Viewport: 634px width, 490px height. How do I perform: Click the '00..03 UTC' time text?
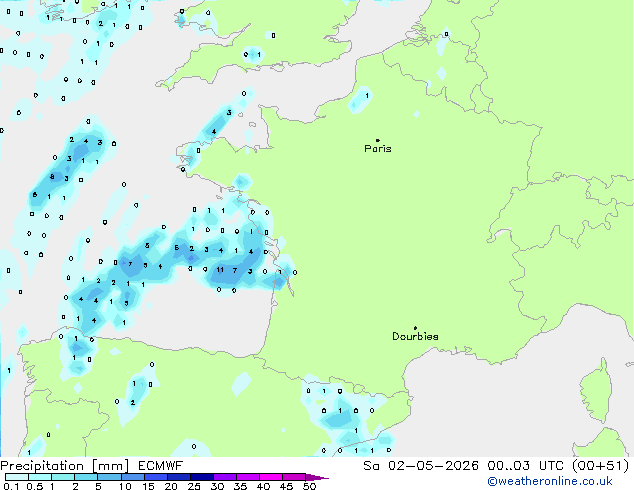click(526, 466)
